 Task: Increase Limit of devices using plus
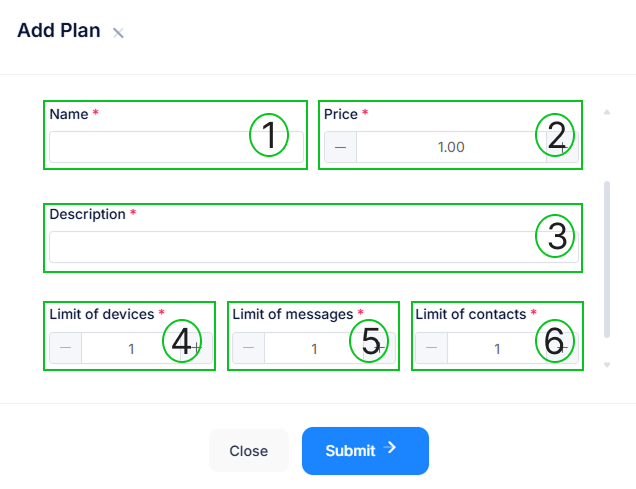pos(196,348)
